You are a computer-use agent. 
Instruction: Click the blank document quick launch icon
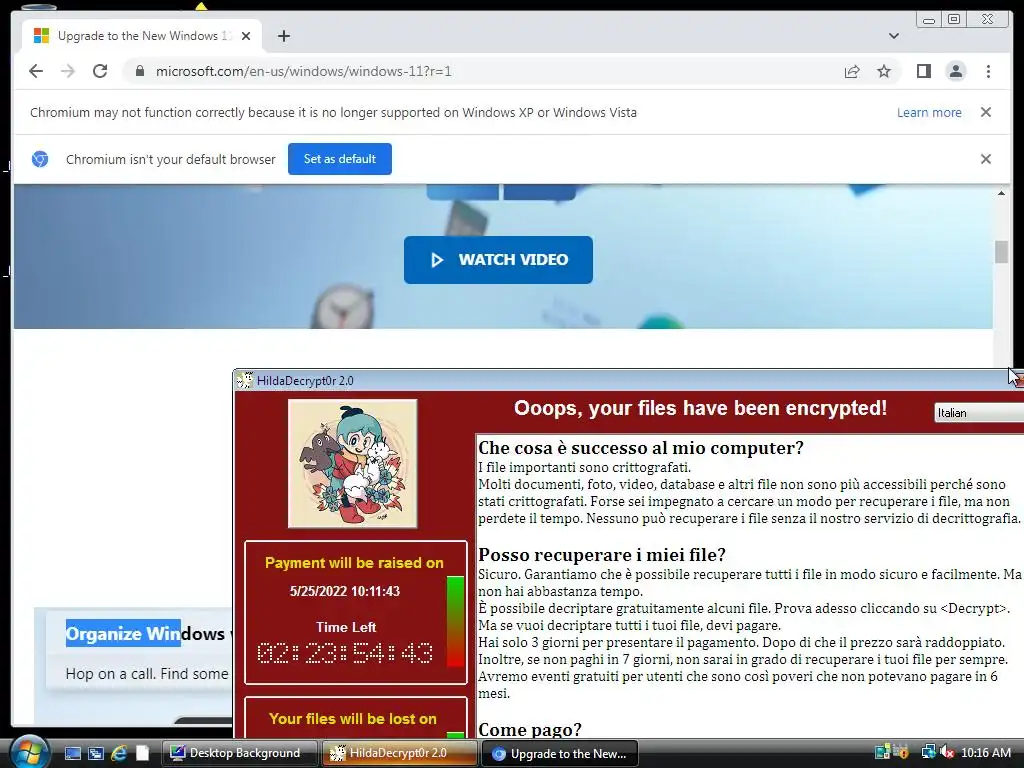coord(142,754)
